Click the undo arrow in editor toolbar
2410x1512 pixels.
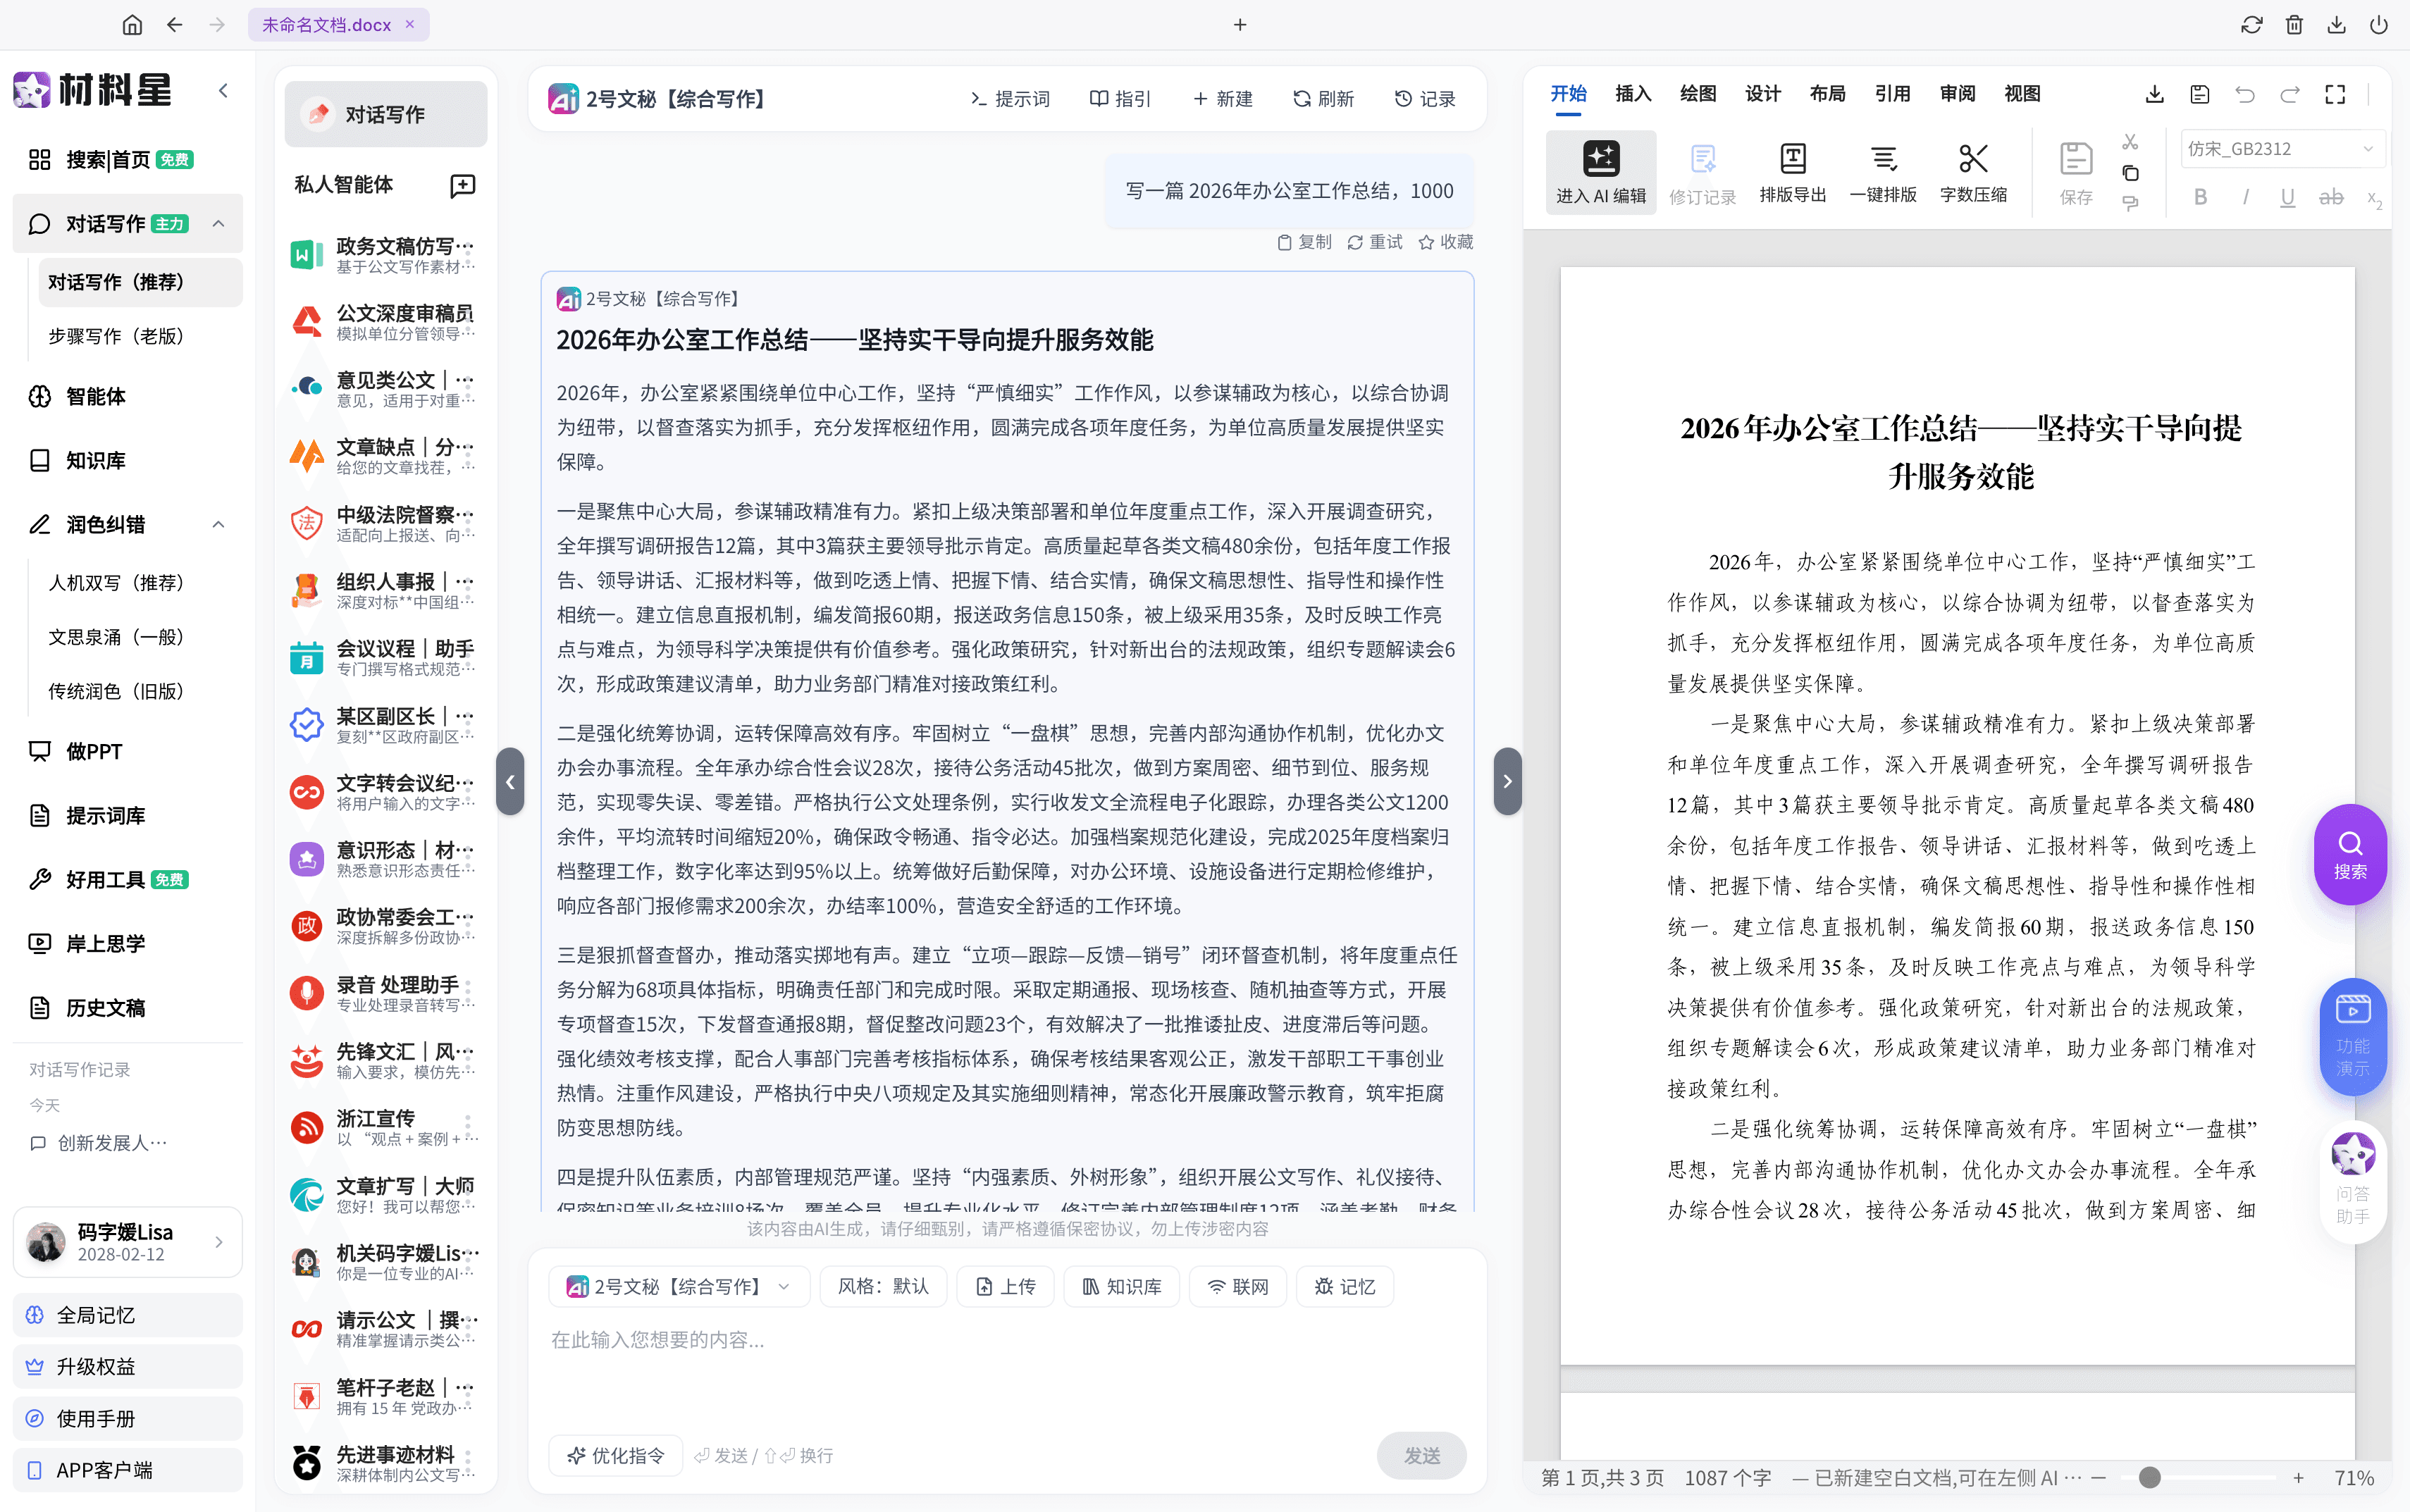tap(2245, 95)
